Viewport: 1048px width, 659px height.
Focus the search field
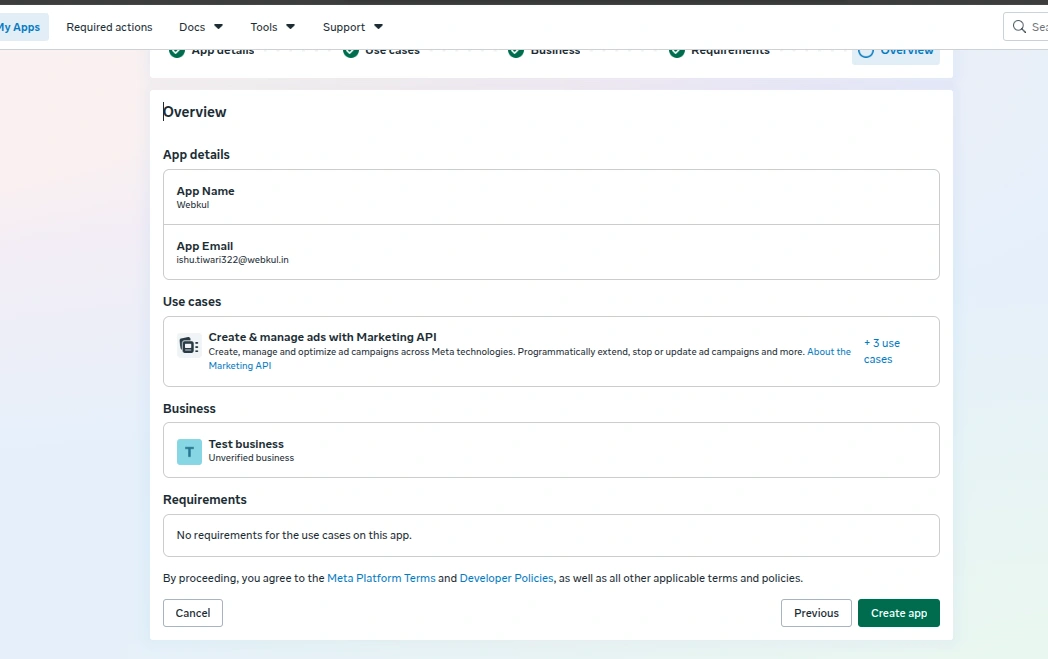[1025, 27]
